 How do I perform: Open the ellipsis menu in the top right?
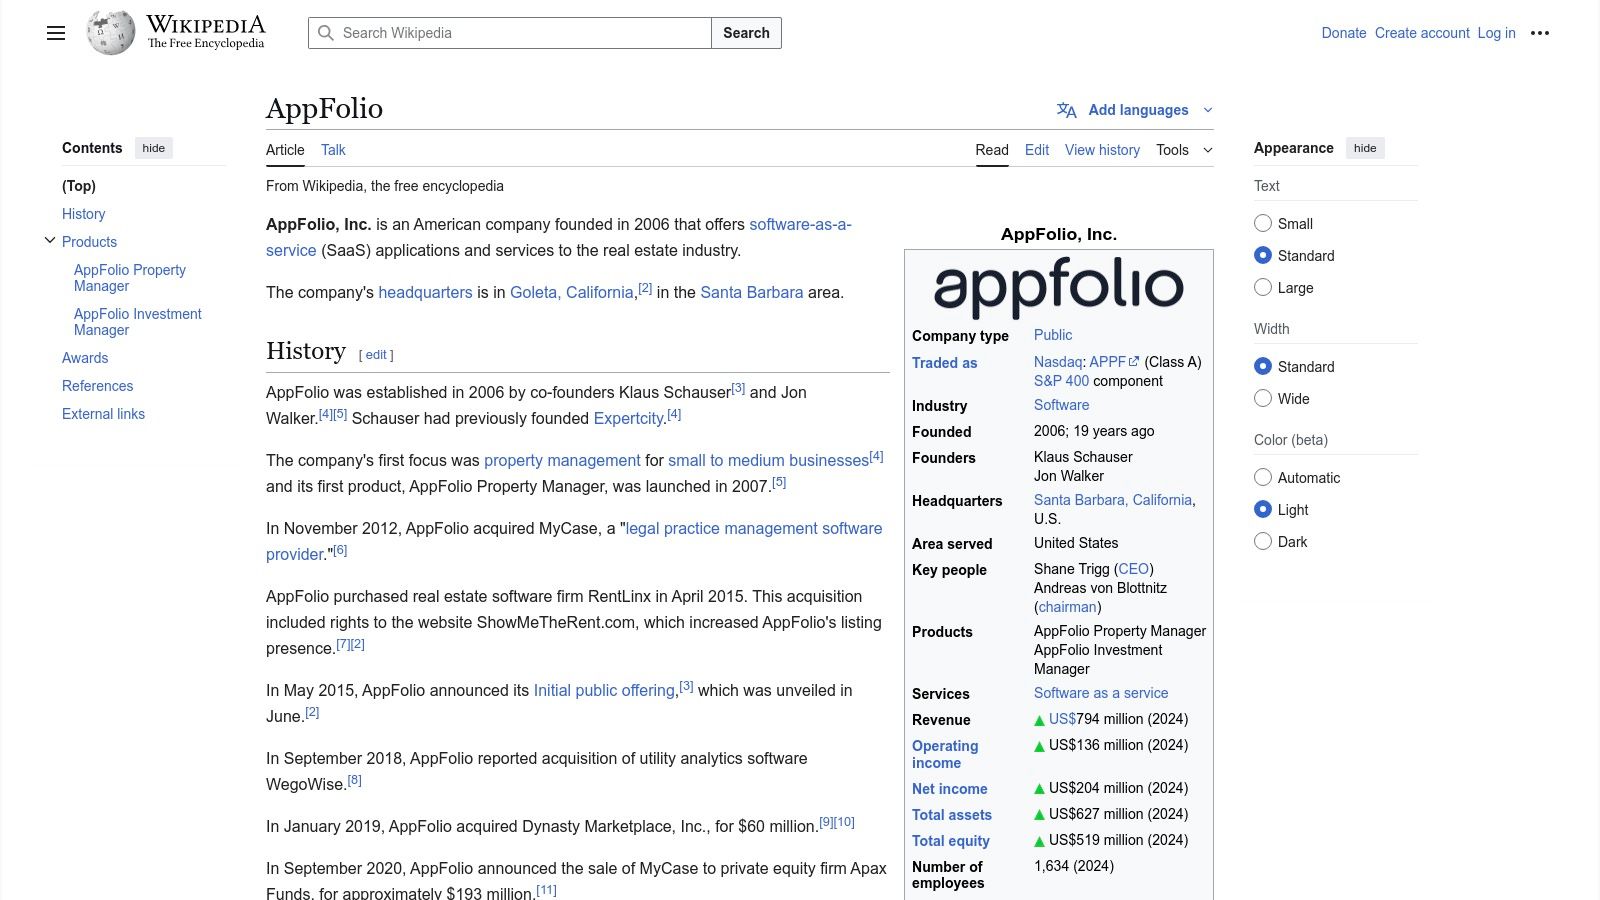[1539, 32]
